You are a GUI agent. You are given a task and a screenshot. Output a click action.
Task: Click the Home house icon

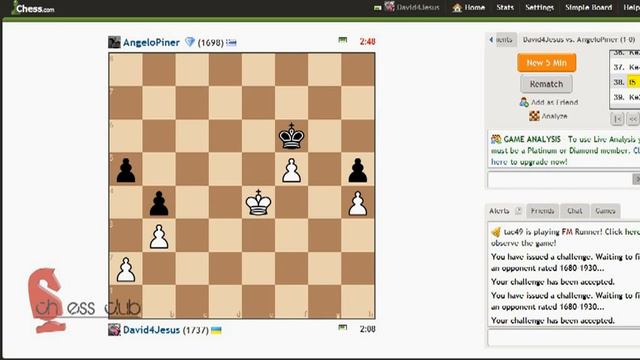457,7
